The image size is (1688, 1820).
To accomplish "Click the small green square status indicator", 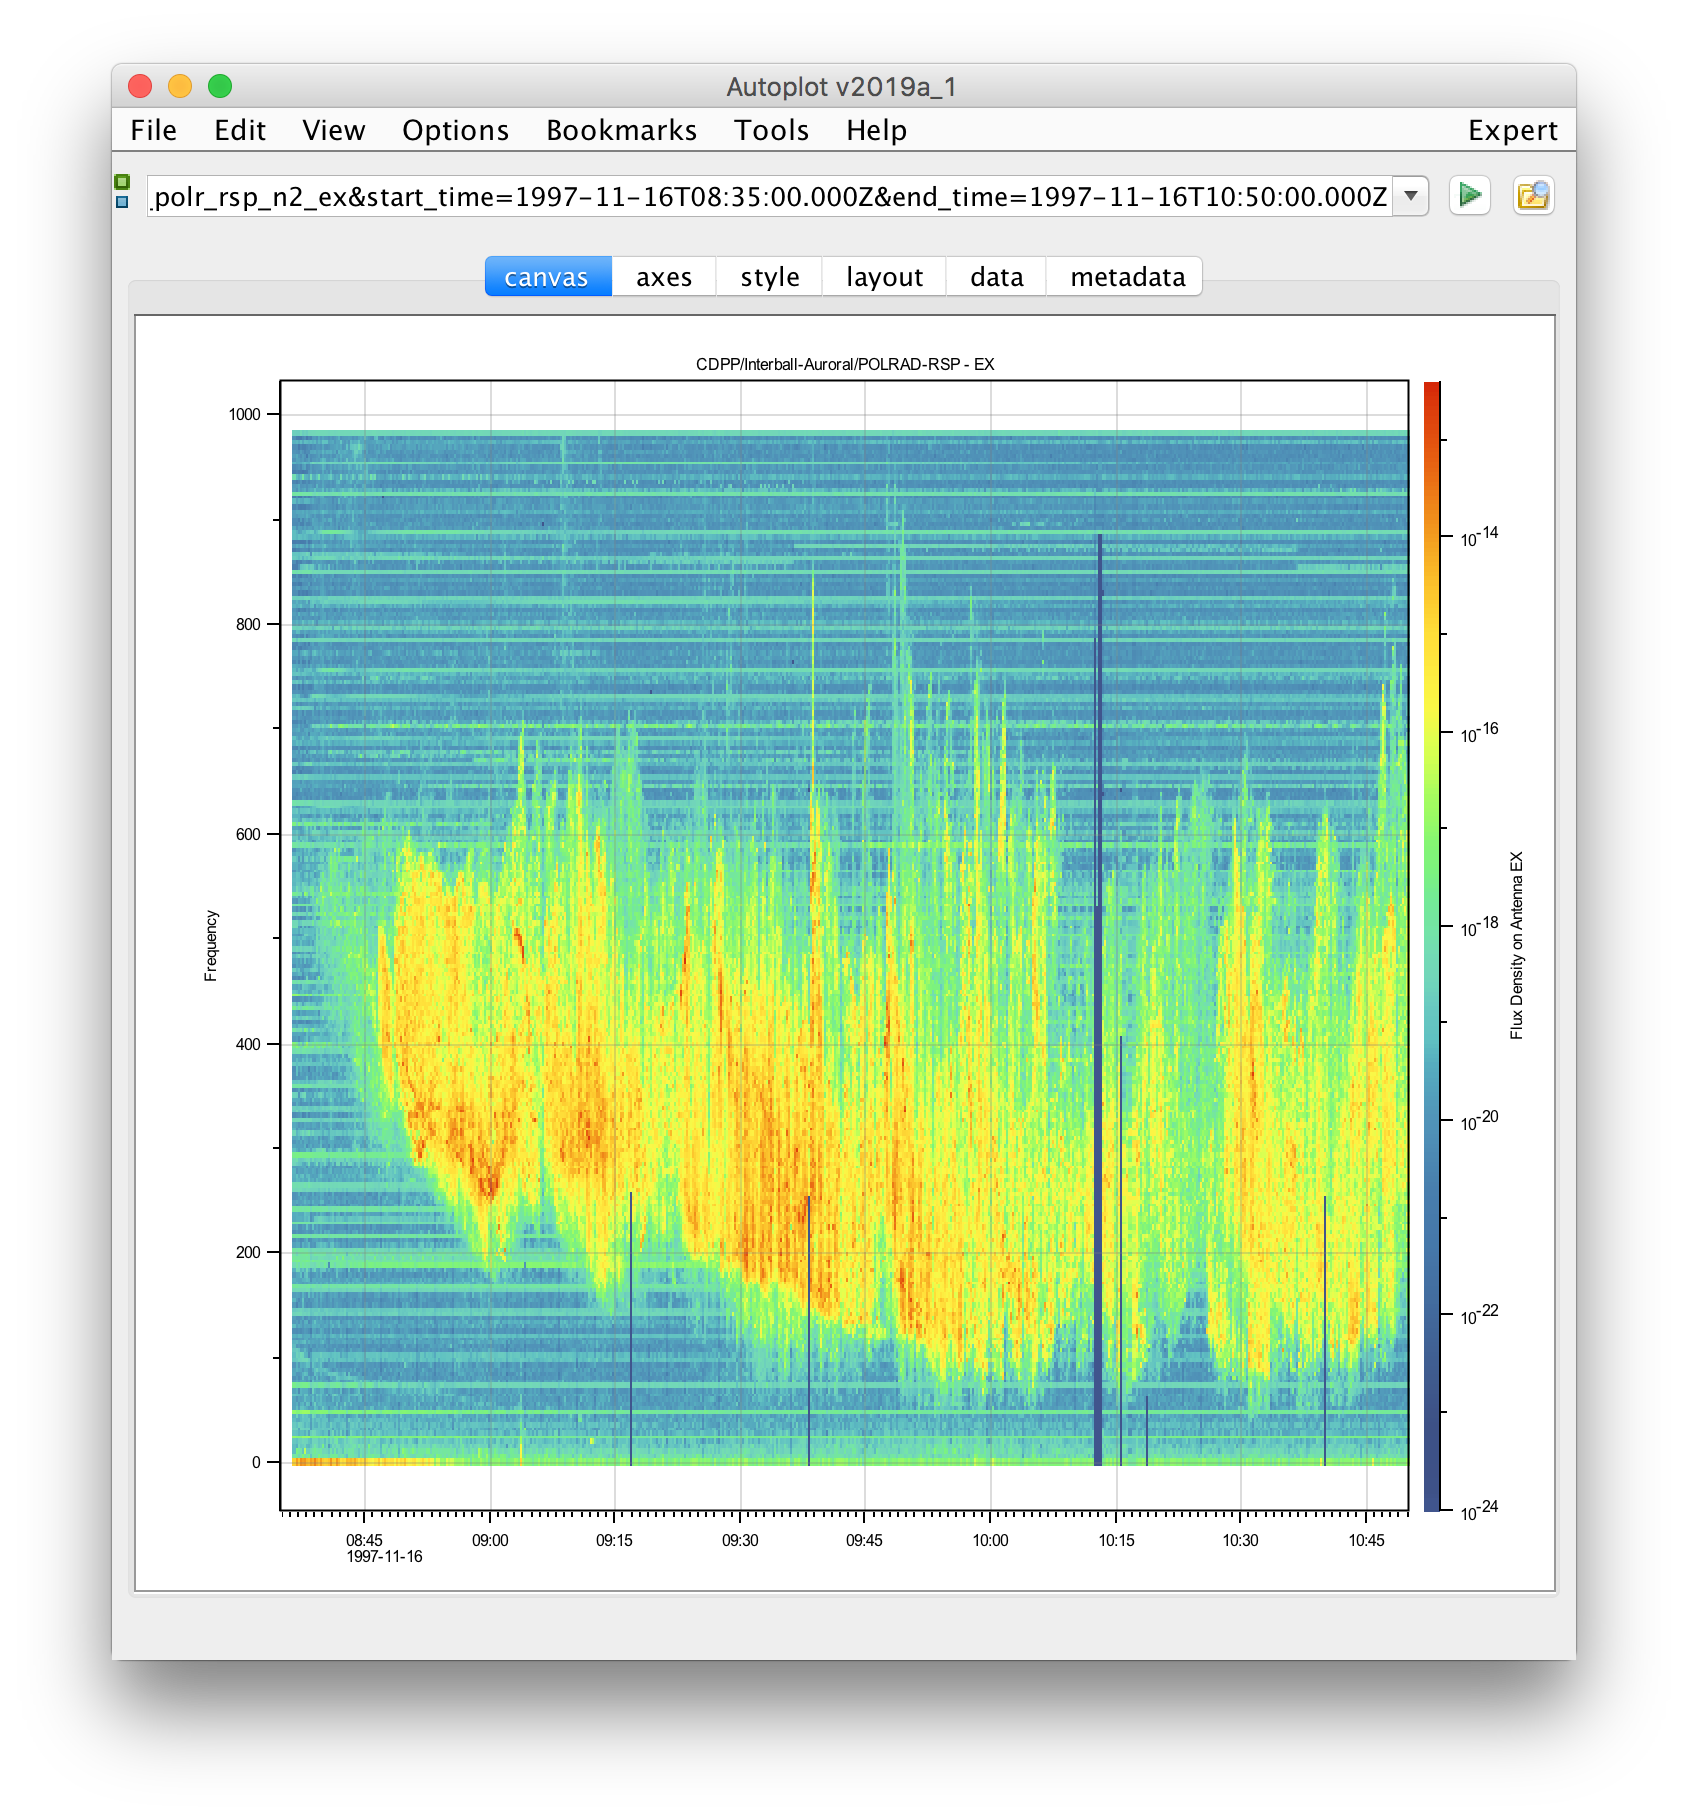I will (x=122, y=181).
